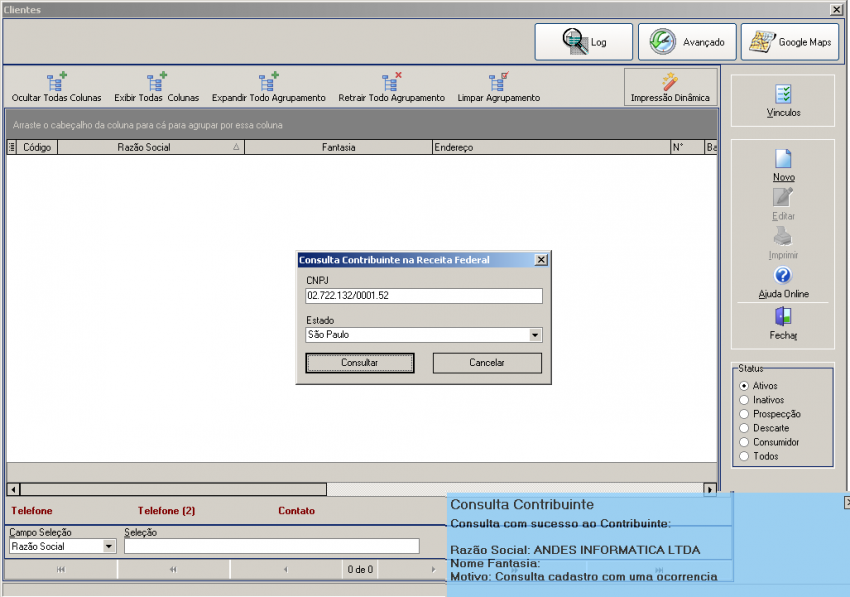Screen dimensions: 850x597
Task: Open the Estado dropdown in the dialog
Action: 535,335
